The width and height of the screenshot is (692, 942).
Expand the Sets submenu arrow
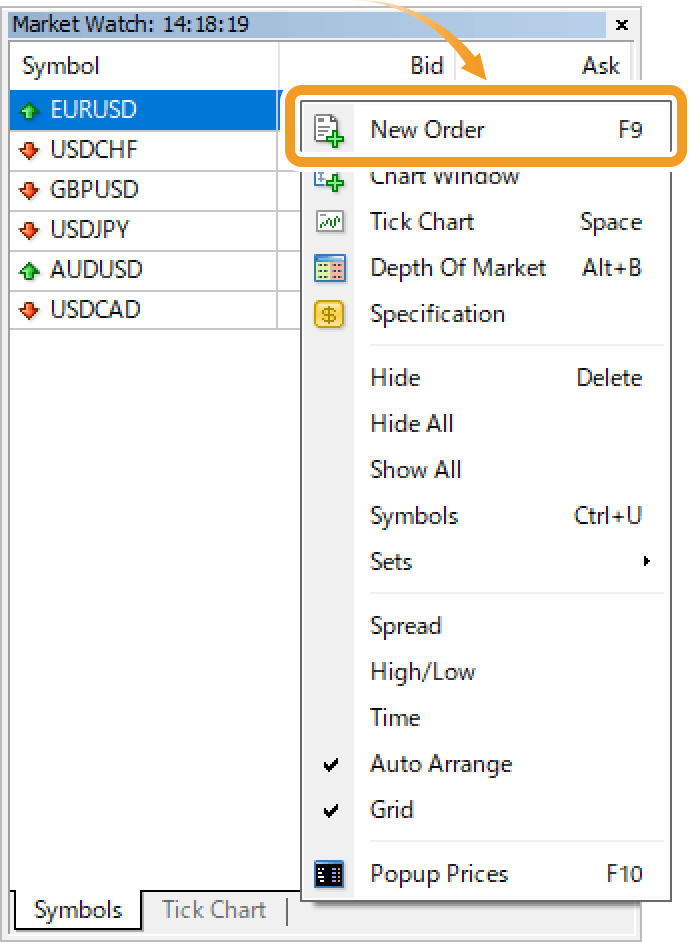[646, 561]
